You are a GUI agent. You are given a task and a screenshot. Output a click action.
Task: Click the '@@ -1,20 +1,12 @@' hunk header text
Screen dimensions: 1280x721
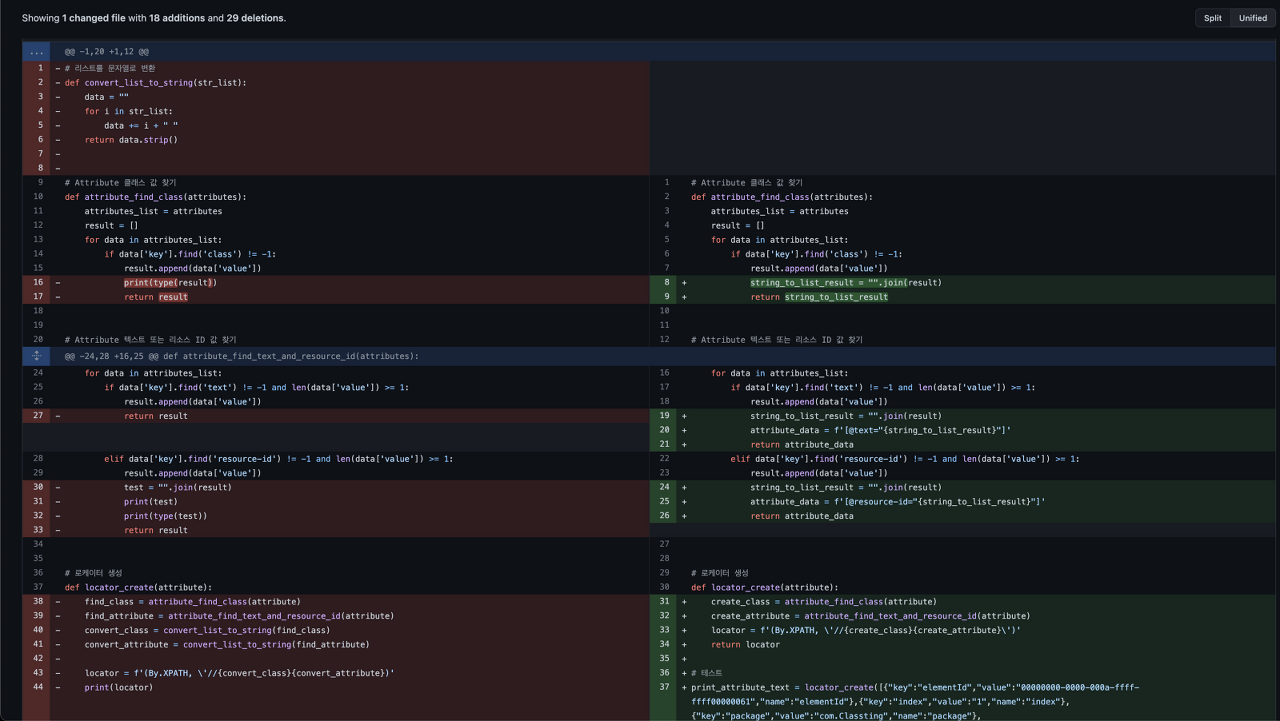click(107, 51)
